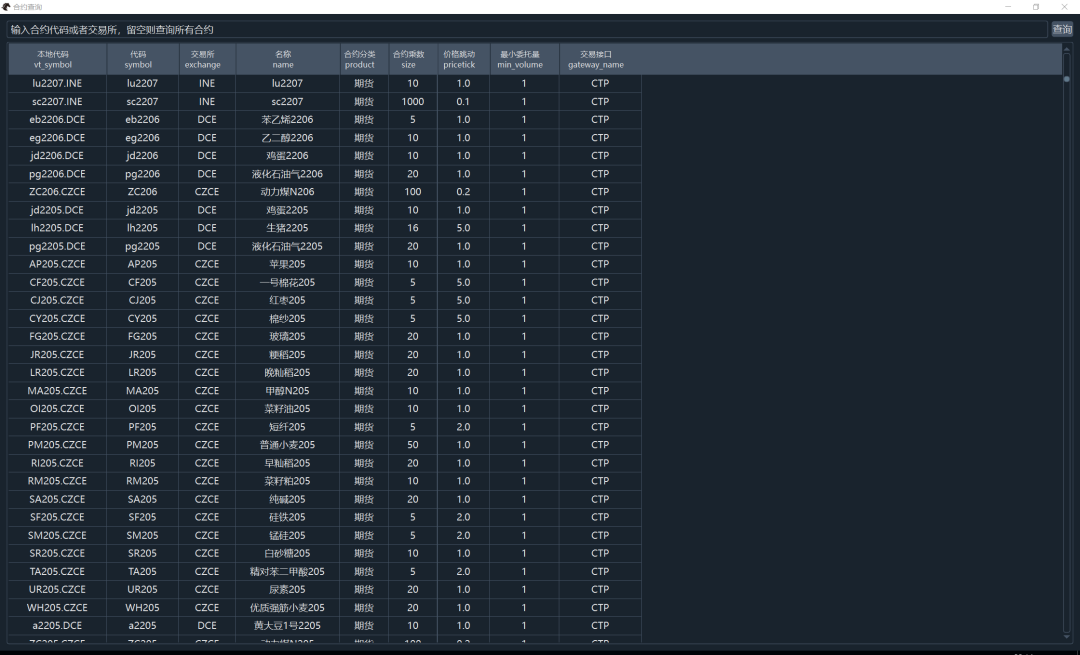Select cell TA205.CZCE
The width and height of the screenshot is (1080, 655).
(x=57, y=572)
